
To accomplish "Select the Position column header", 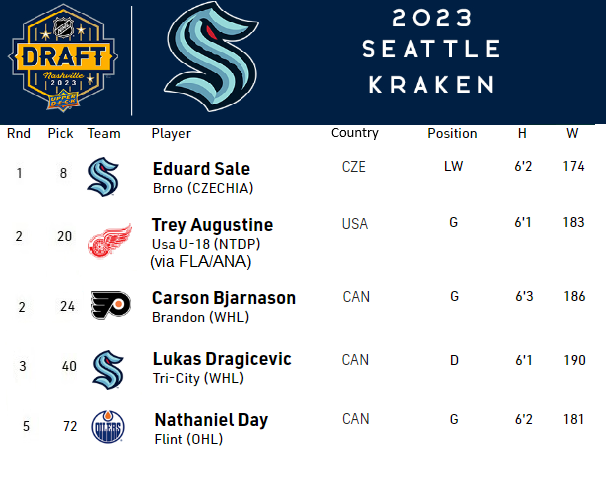I will [x=452, y=133].
